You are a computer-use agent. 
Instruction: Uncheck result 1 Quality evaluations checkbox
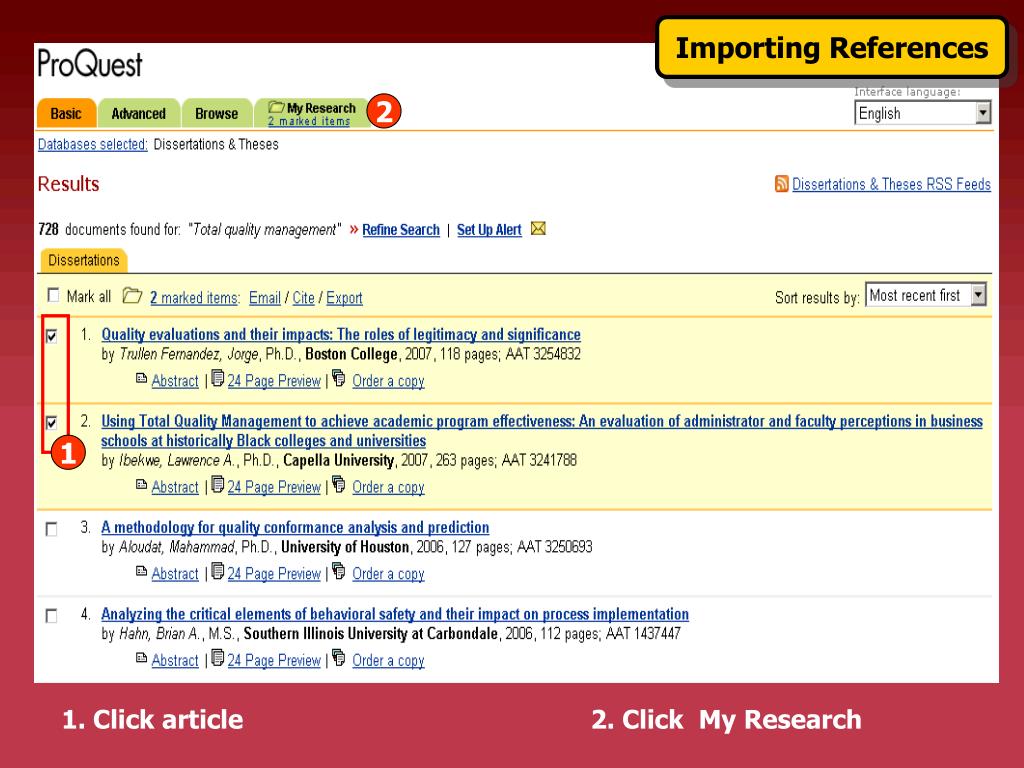point(52,336)
